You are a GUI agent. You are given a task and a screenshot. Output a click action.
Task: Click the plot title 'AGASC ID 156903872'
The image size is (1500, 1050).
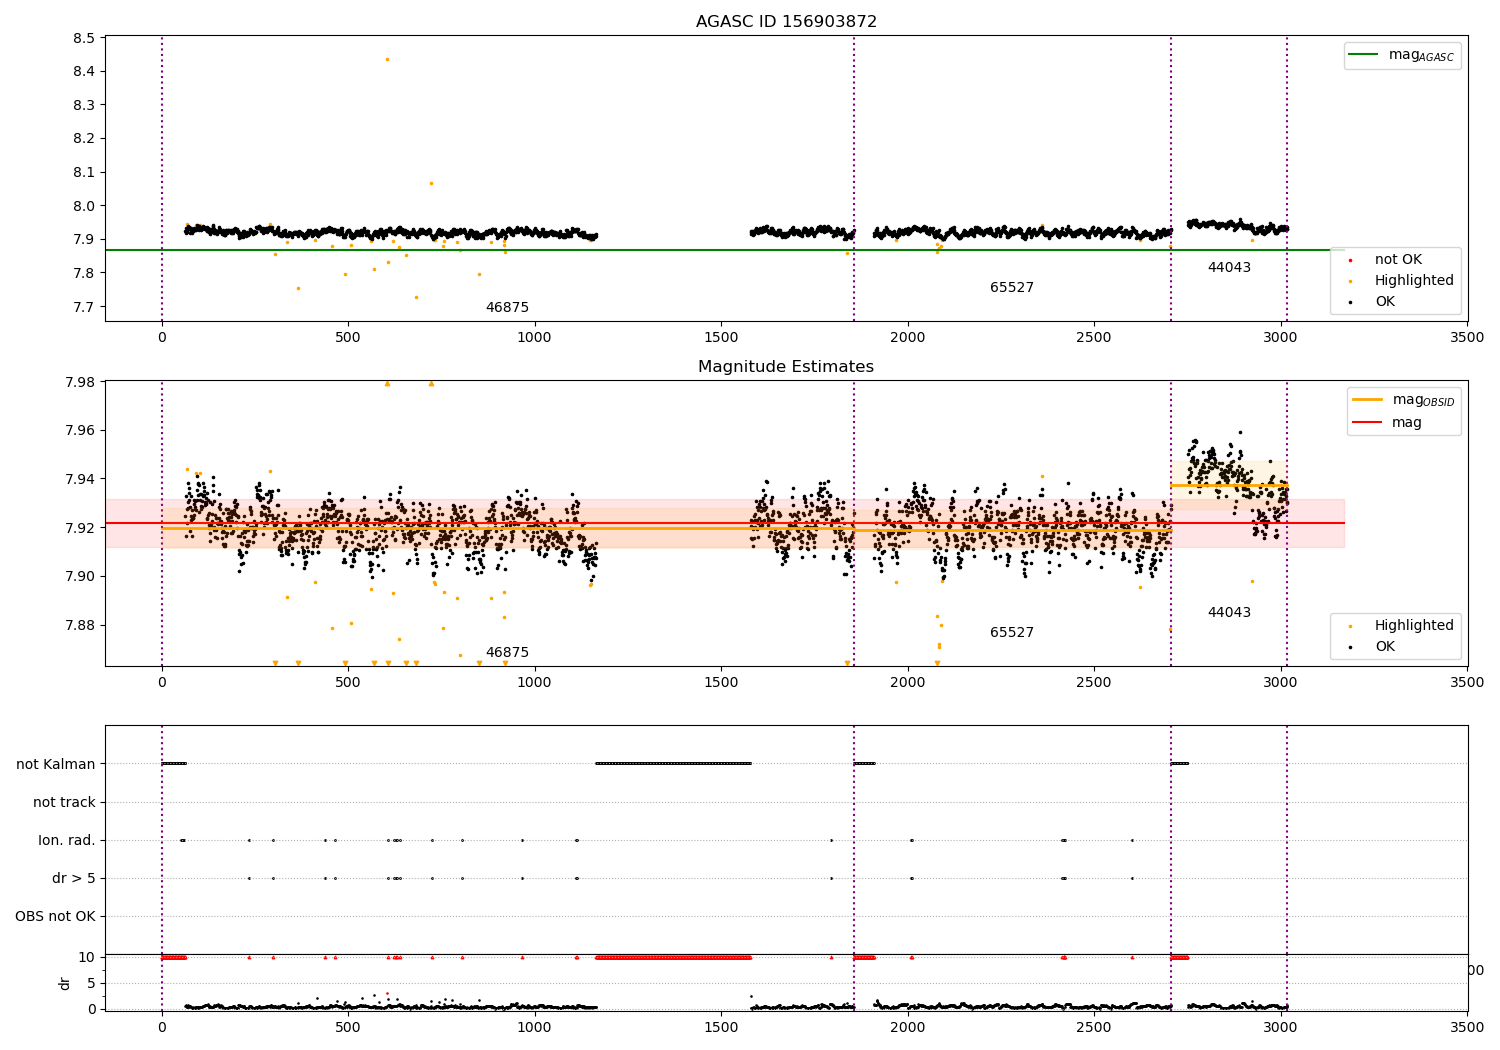click(x=786, y=22)
